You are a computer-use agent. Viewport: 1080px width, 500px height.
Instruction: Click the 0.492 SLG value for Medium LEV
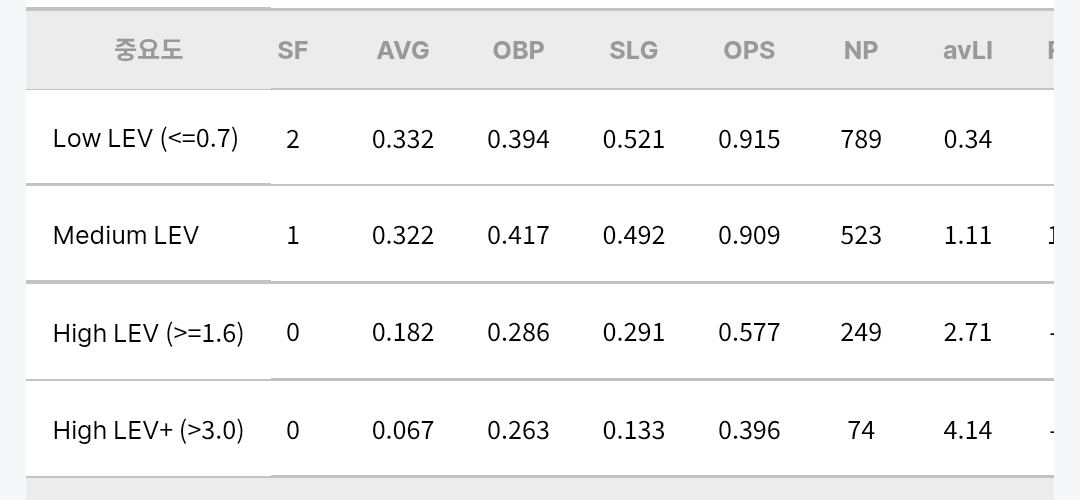tap(634, 236)
